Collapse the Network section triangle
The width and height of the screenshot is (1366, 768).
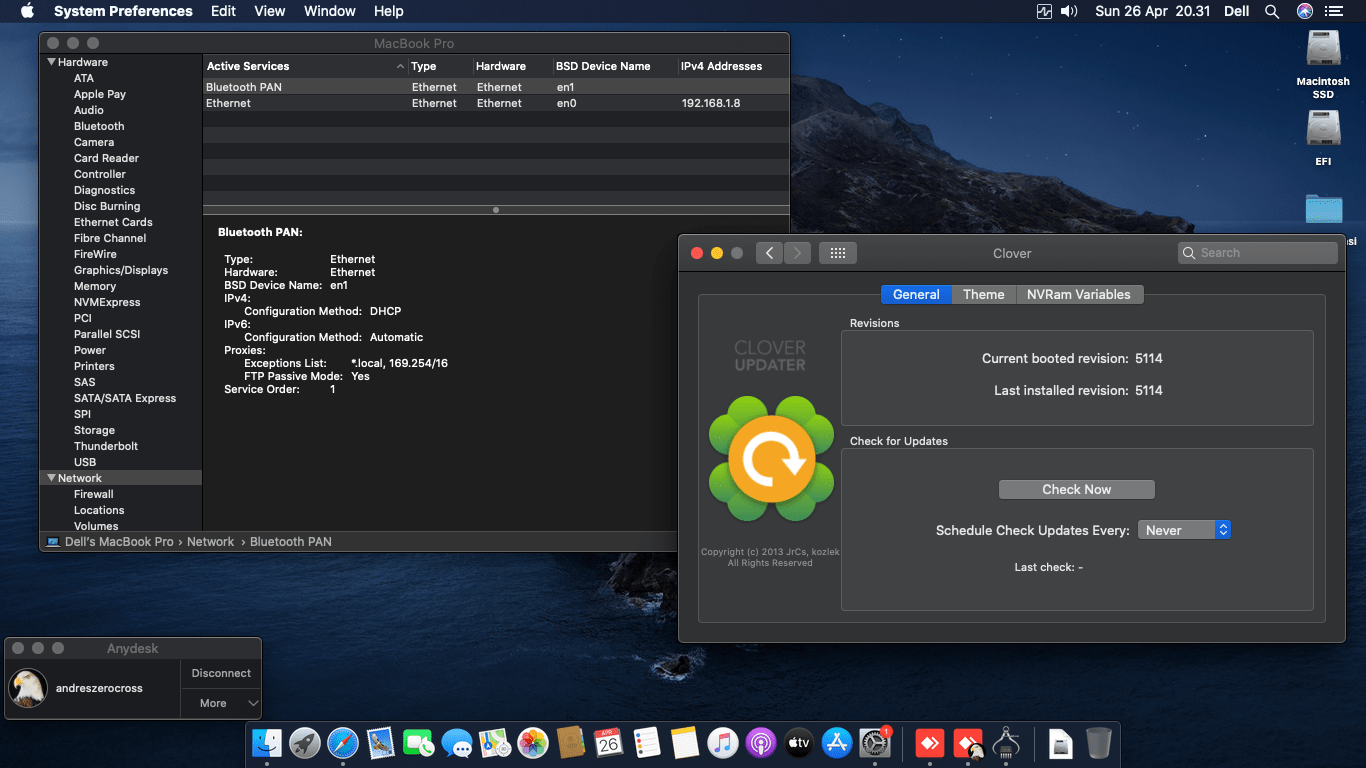(x=52, y=478)
